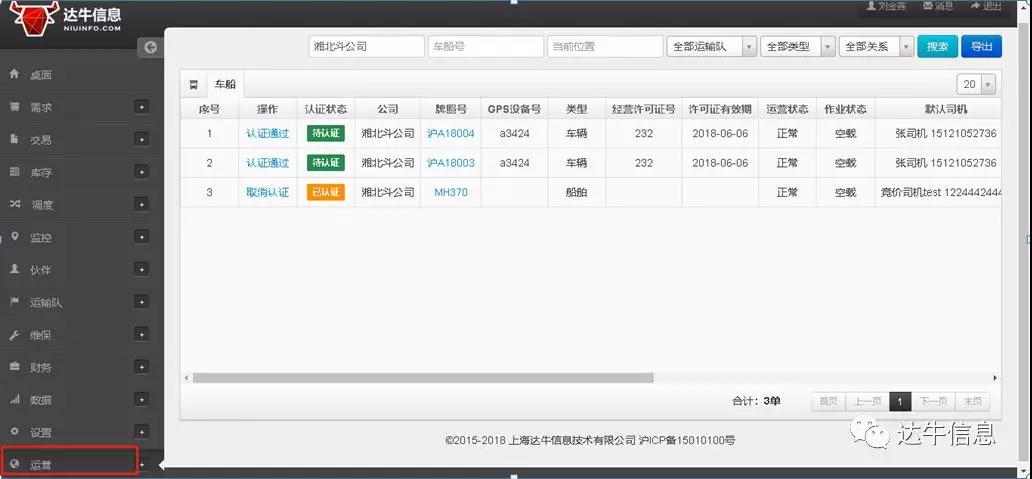Open the page size dropdown showing 20

click(977, 85)
